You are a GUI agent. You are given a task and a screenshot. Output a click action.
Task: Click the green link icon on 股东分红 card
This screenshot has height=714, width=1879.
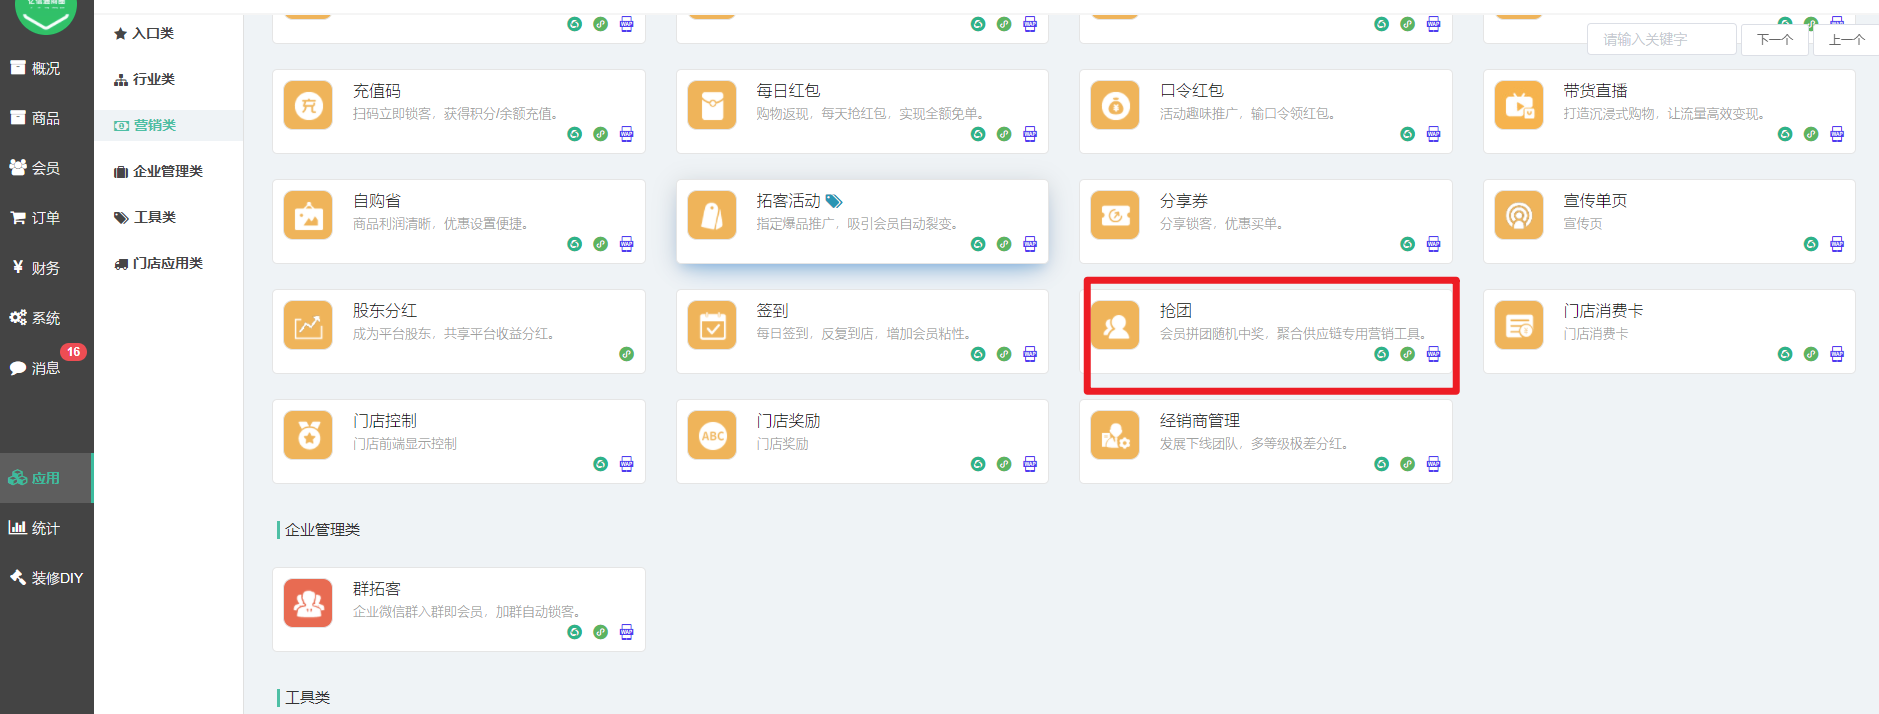point(626,354)
